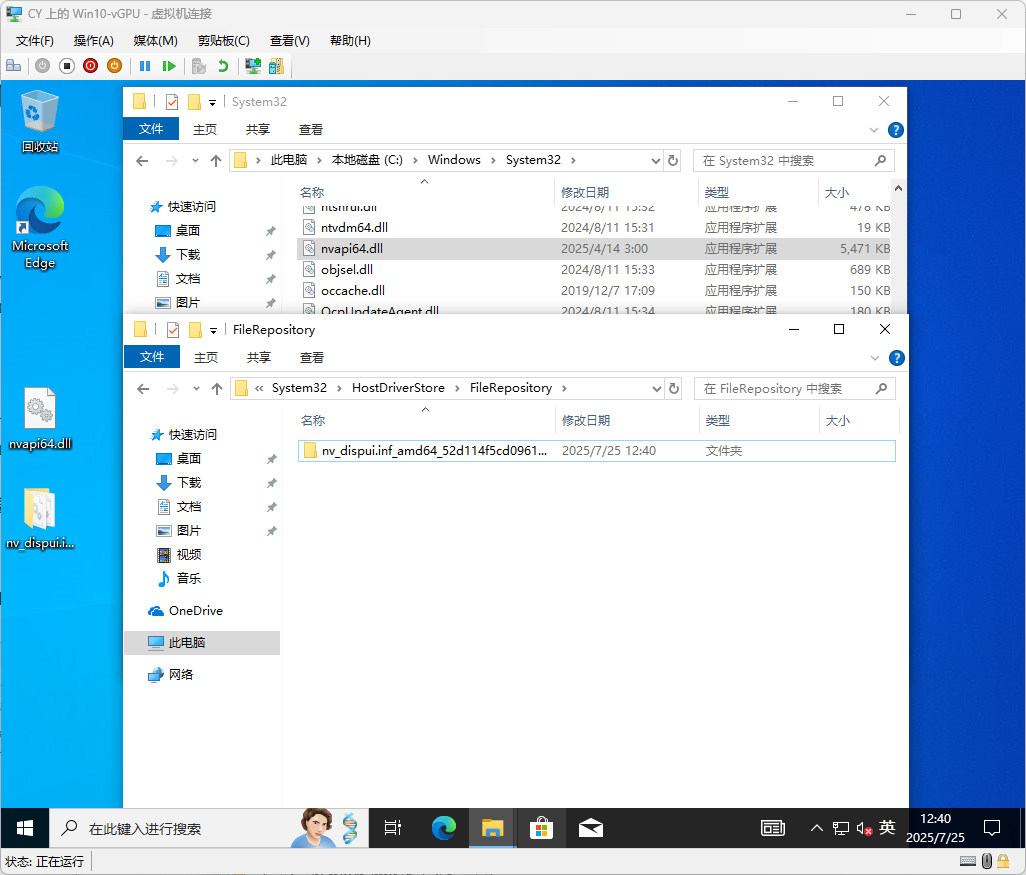Expand the ribbon chevron in FileRepository window
1026x875 pixels.
tap(876, 358)
